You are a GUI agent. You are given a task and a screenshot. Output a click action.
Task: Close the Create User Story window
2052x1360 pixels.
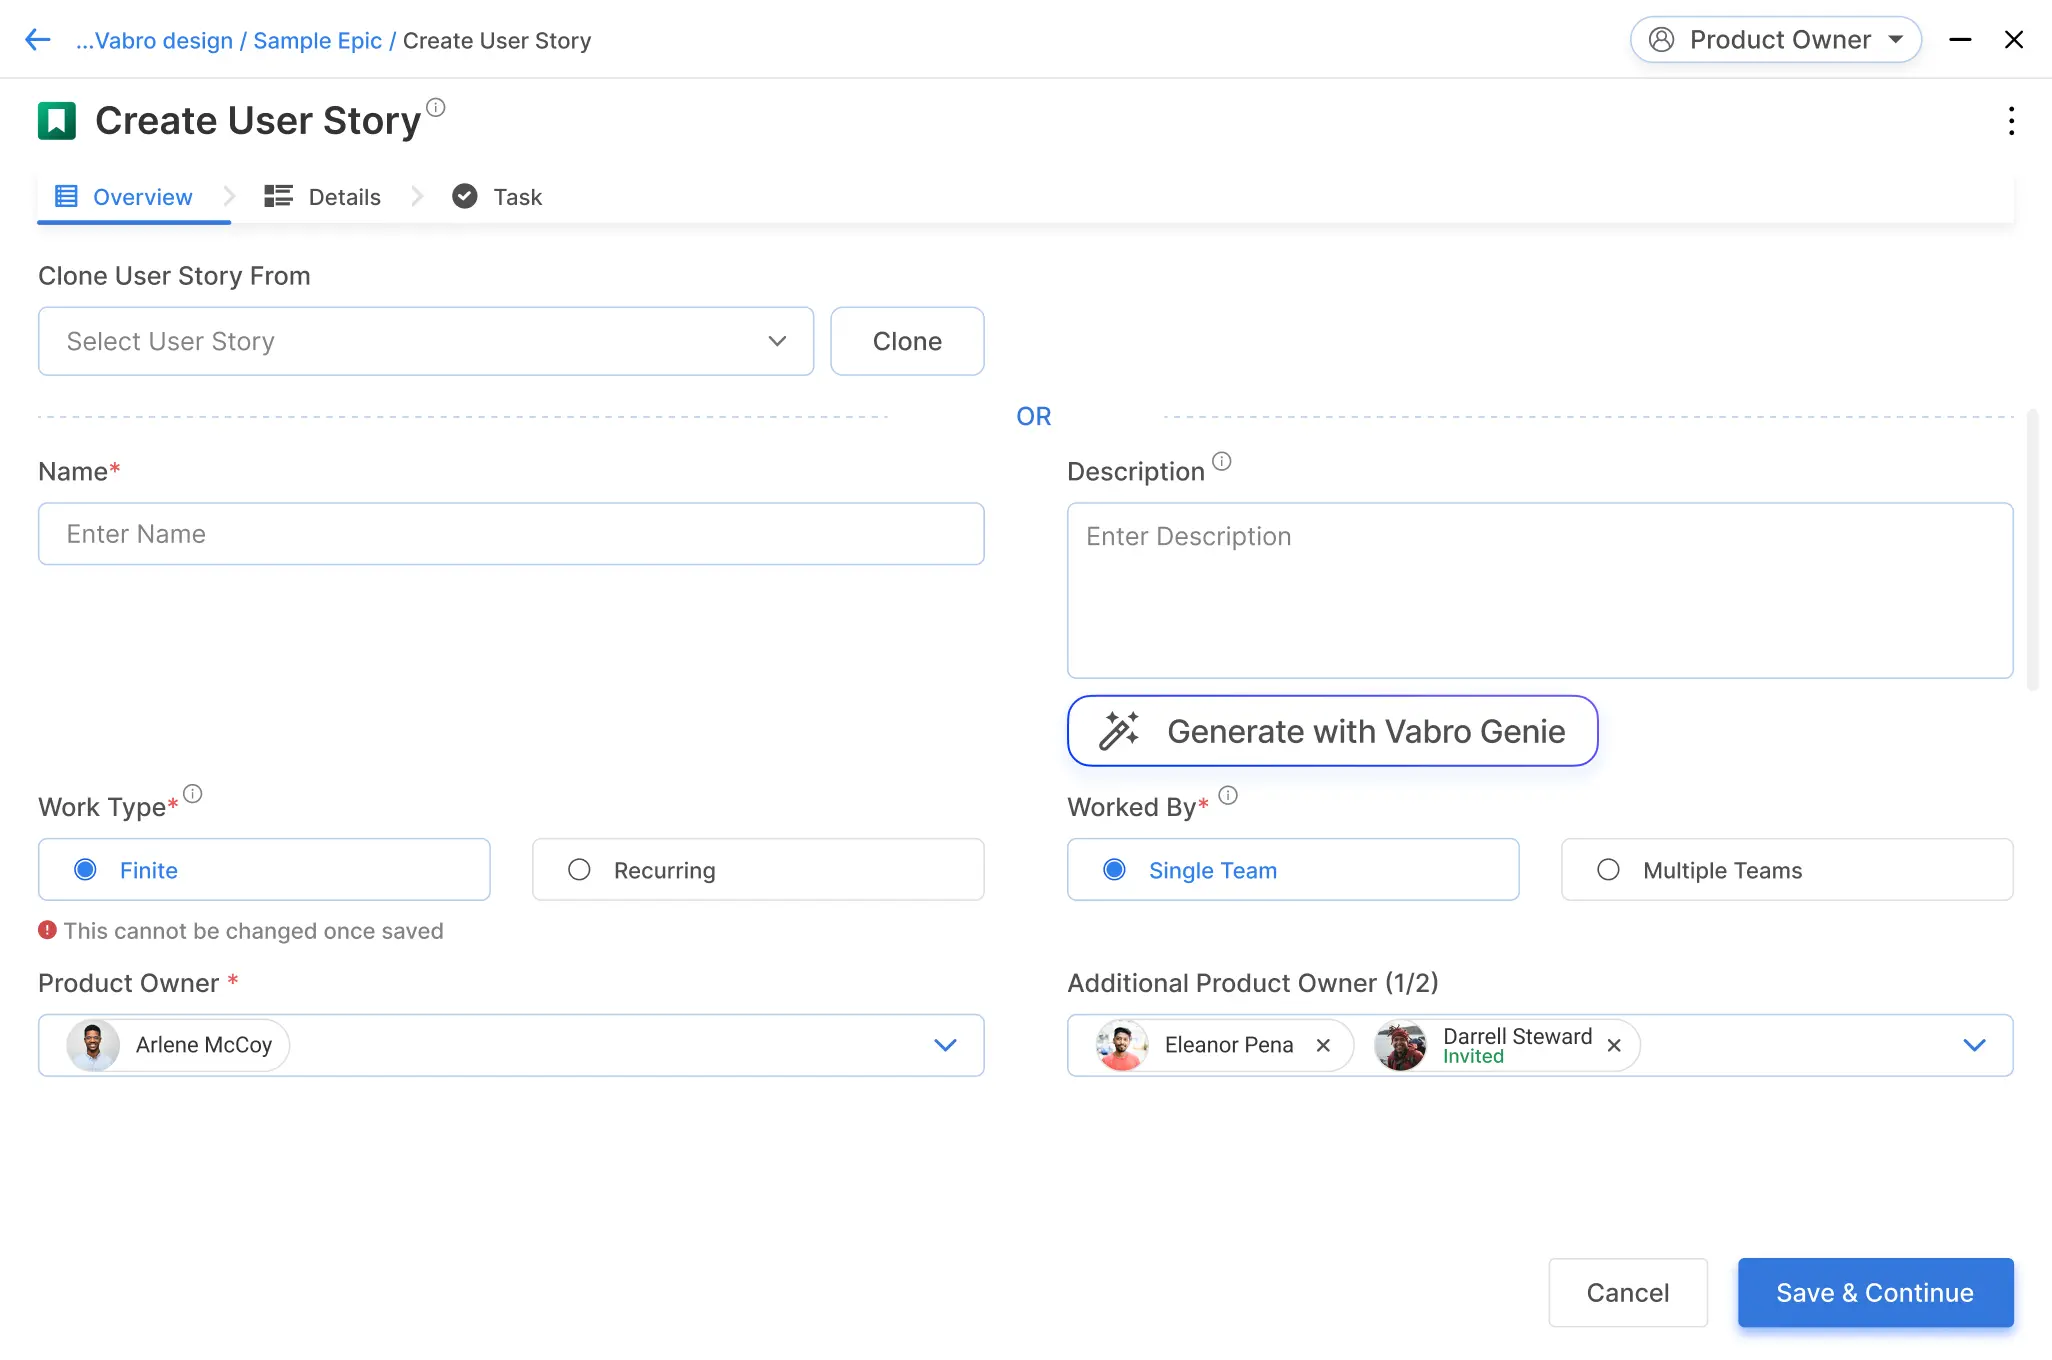click(2014, 40)
